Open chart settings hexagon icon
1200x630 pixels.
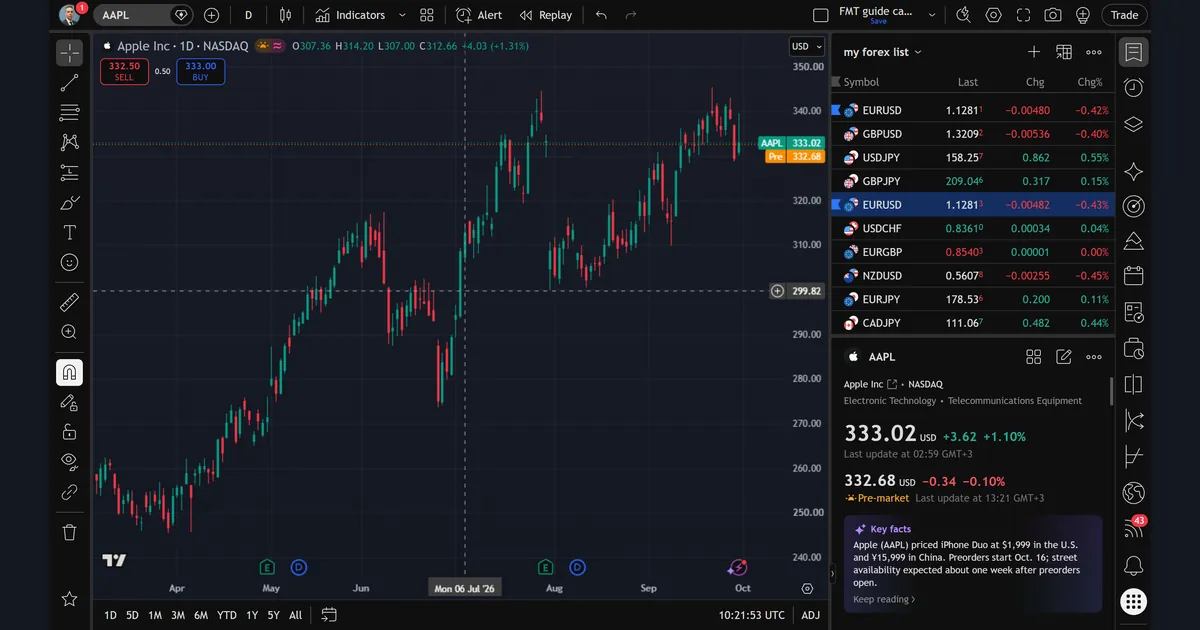993,15
